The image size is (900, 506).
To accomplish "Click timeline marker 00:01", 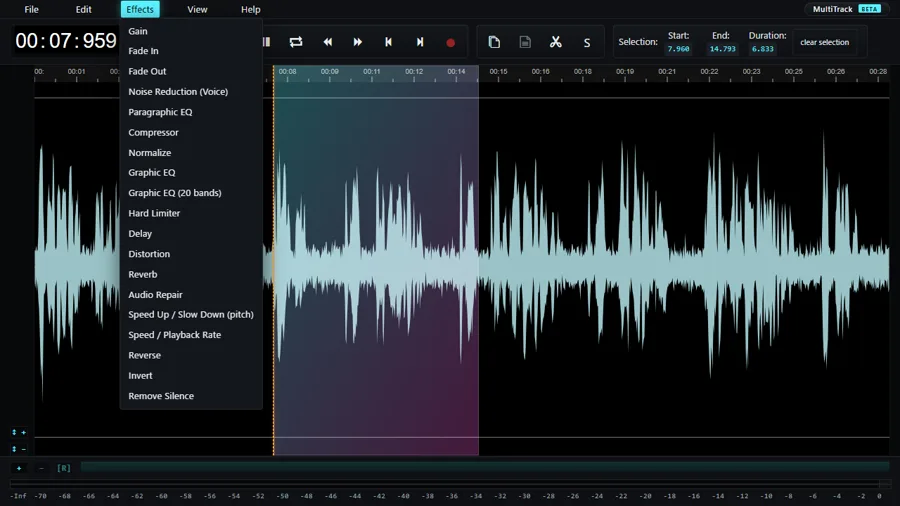I will 76,71.
